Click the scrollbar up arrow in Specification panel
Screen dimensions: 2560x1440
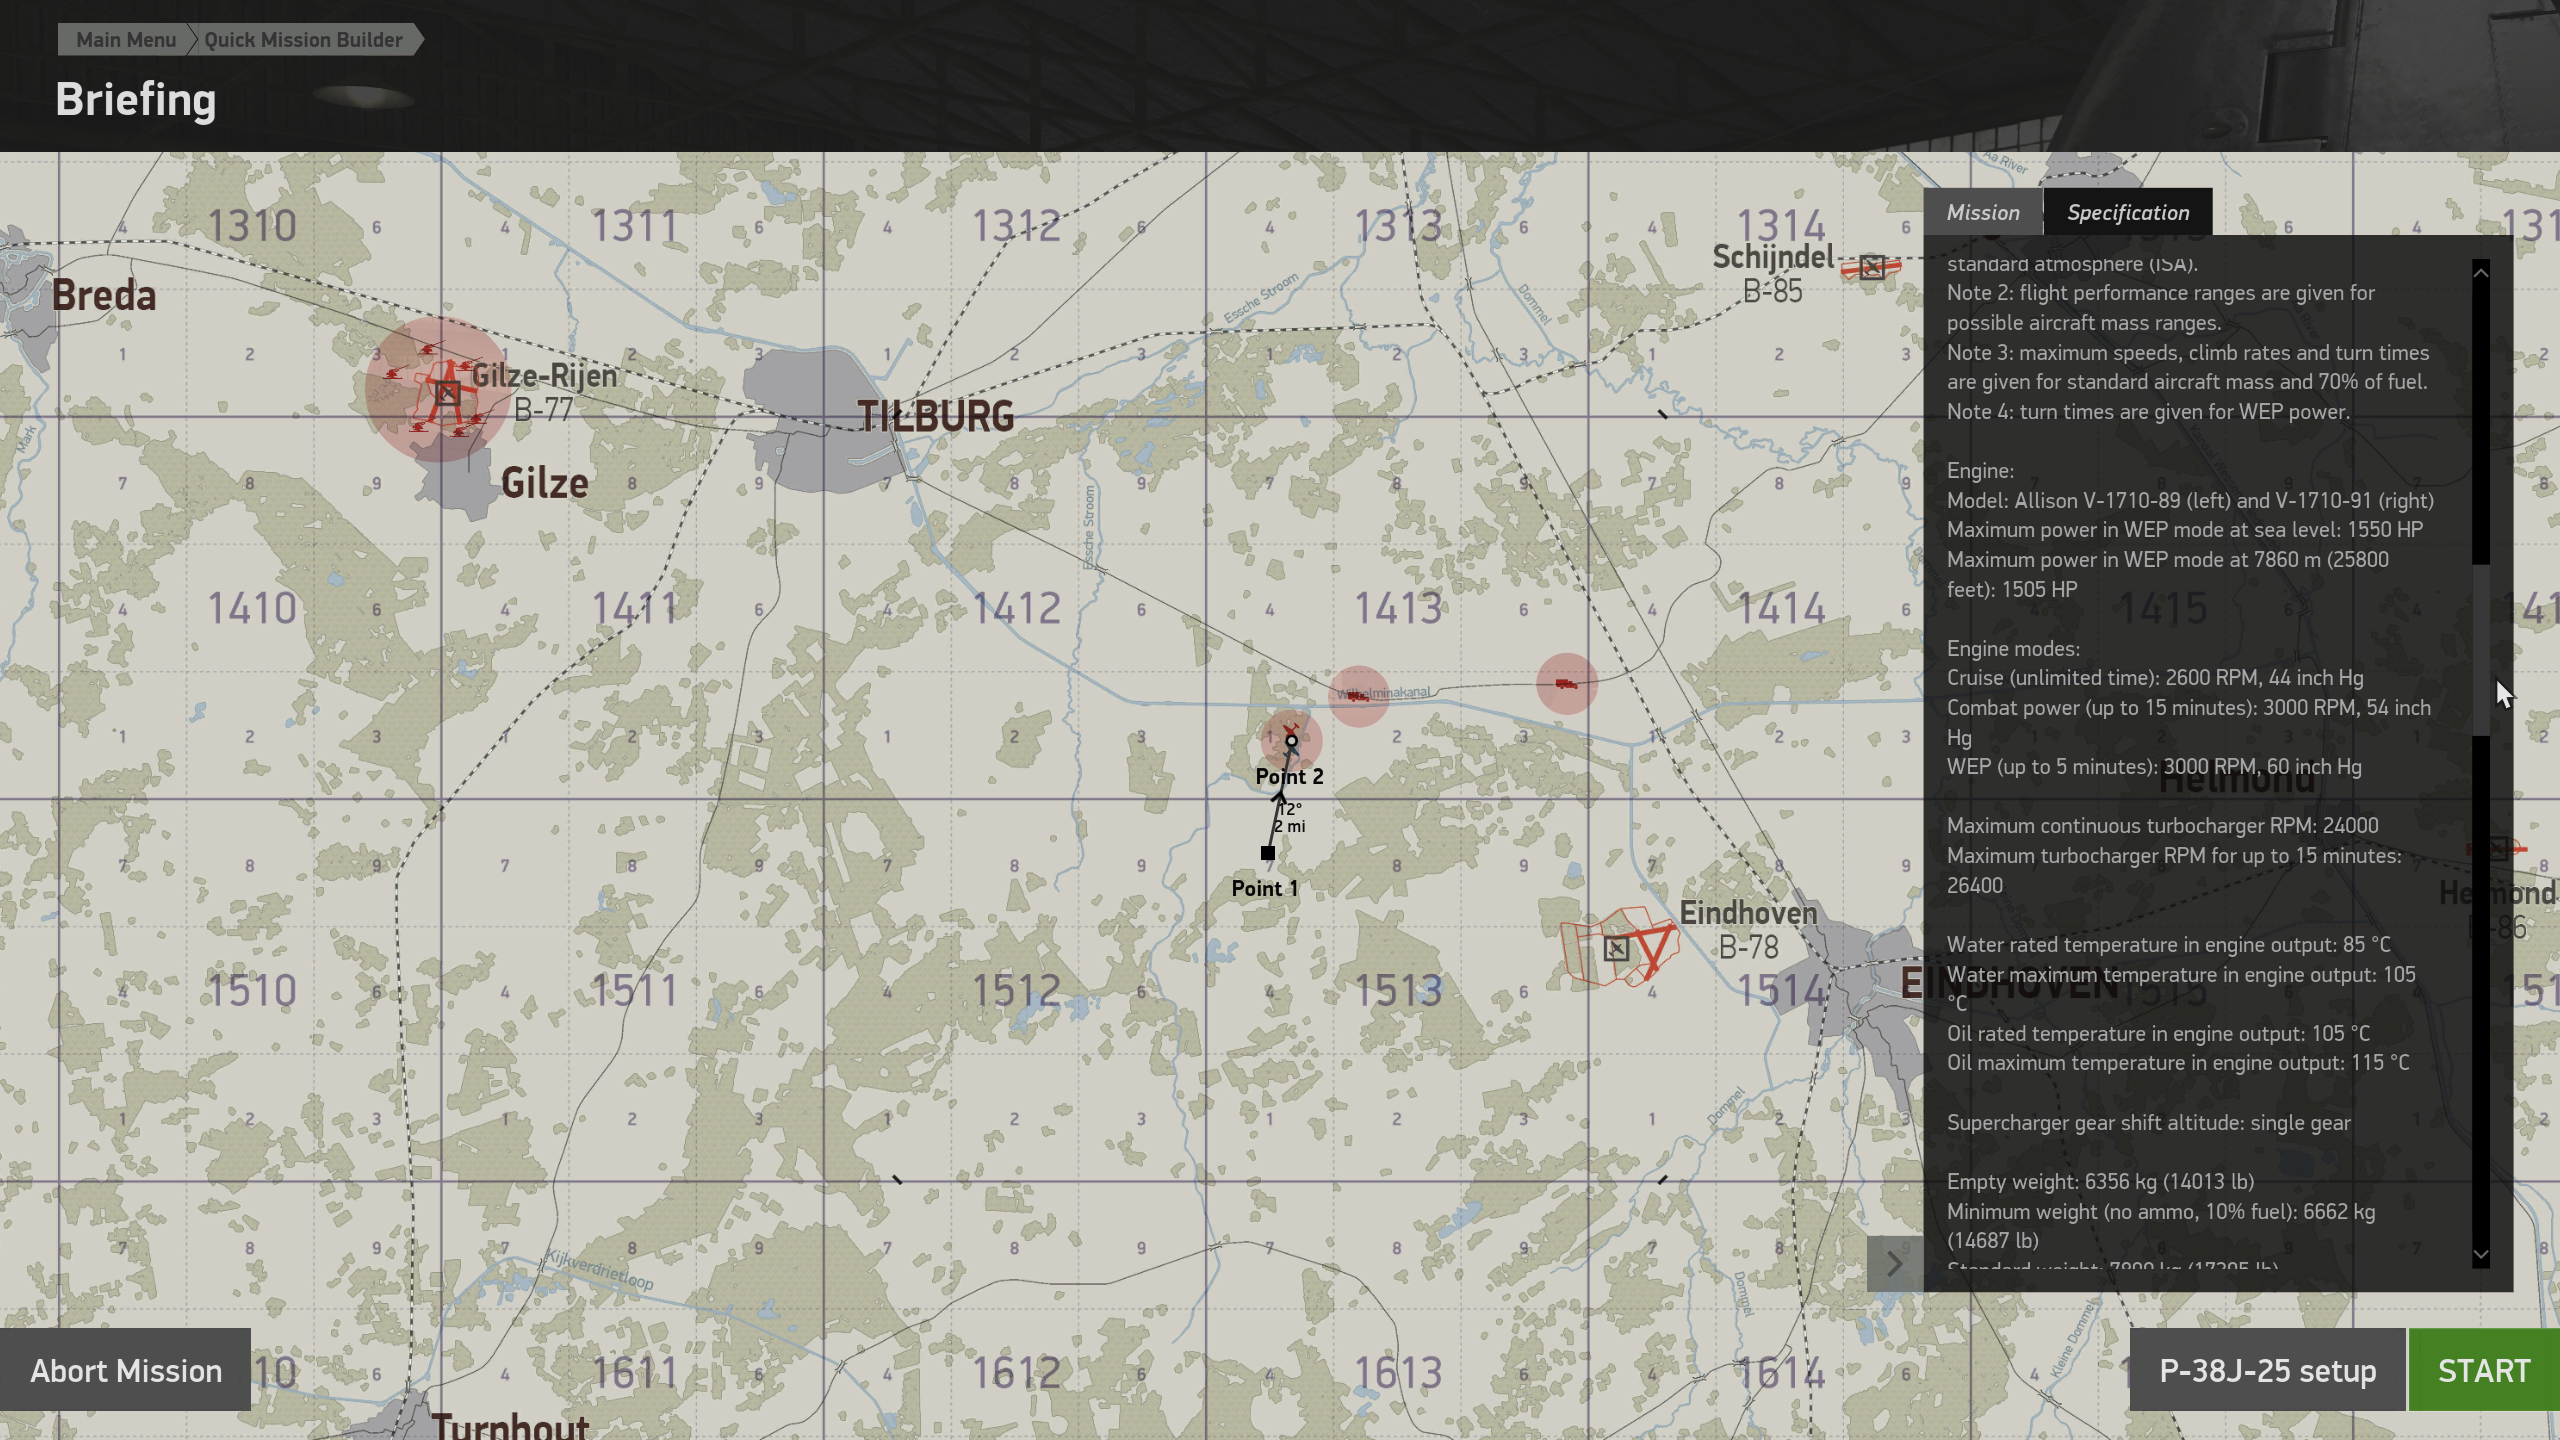click(2481, 273)
